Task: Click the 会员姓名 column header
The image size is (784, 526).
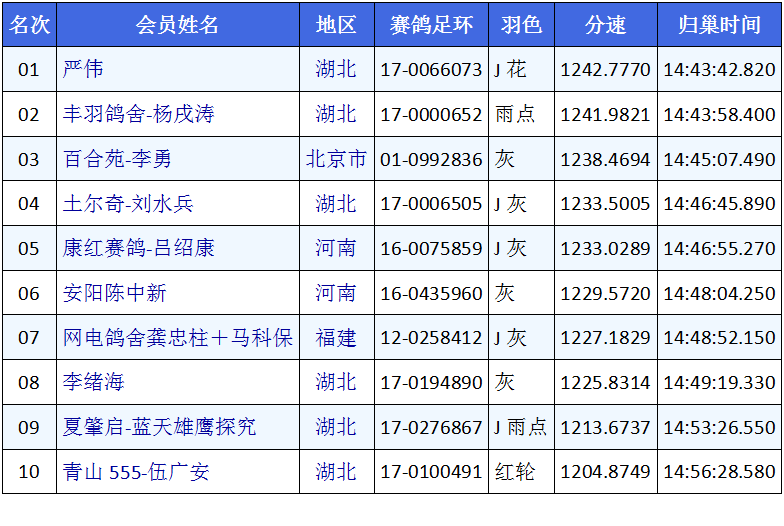Action: click(x=177, y=25)
